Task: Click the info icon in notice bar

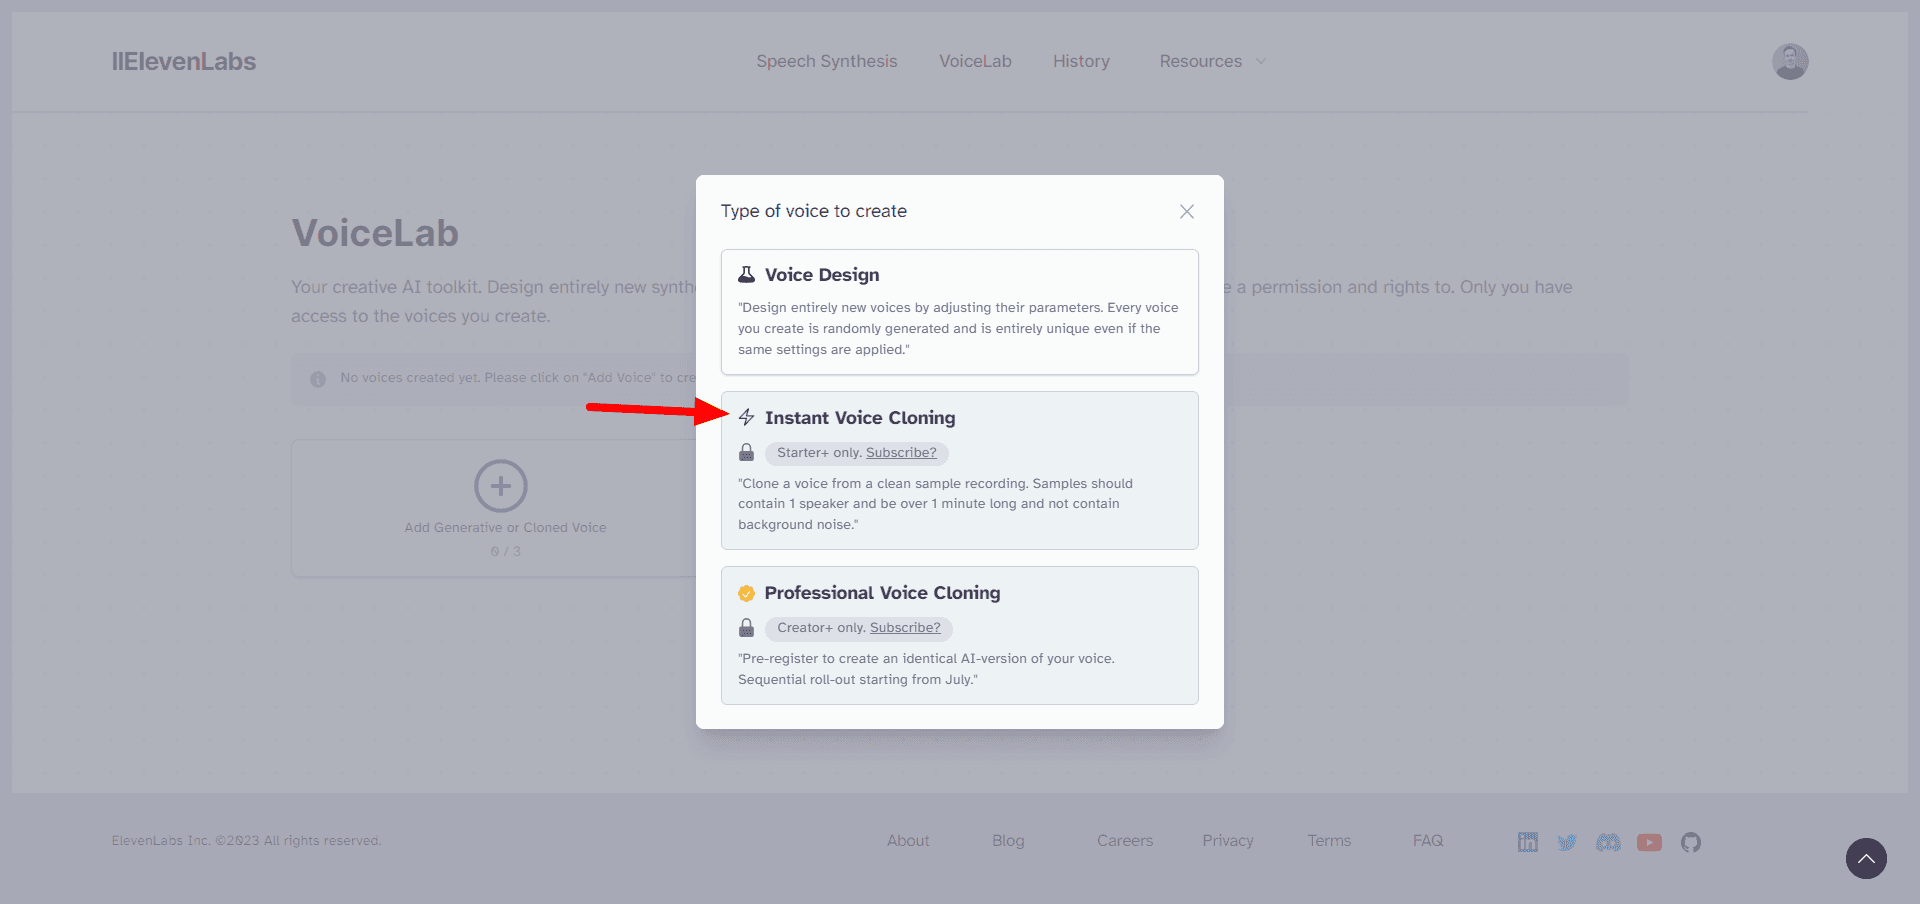Action: [318, 379]
